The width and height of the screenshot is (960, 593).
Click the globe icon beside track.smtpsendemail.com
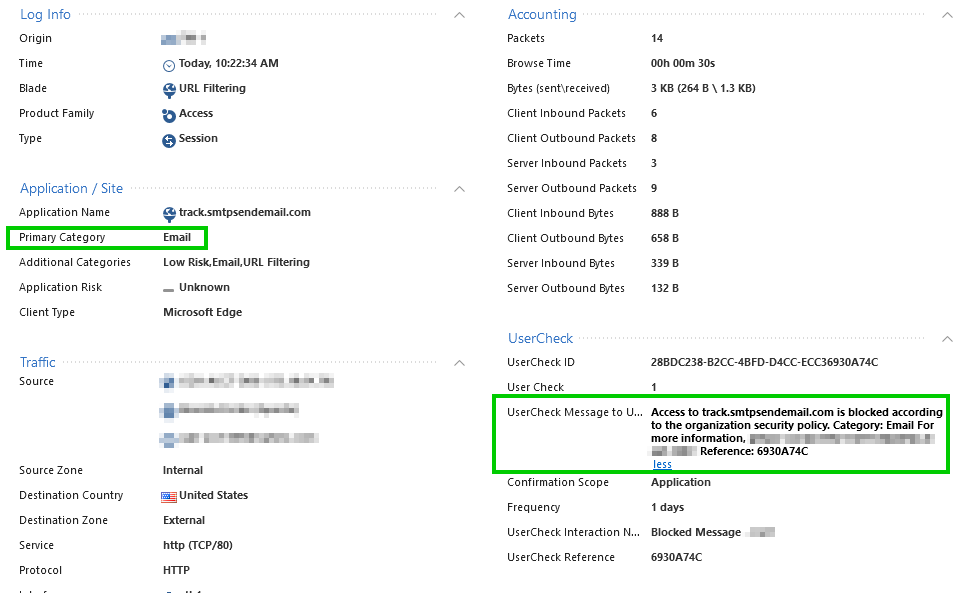[x=167, y=212]
